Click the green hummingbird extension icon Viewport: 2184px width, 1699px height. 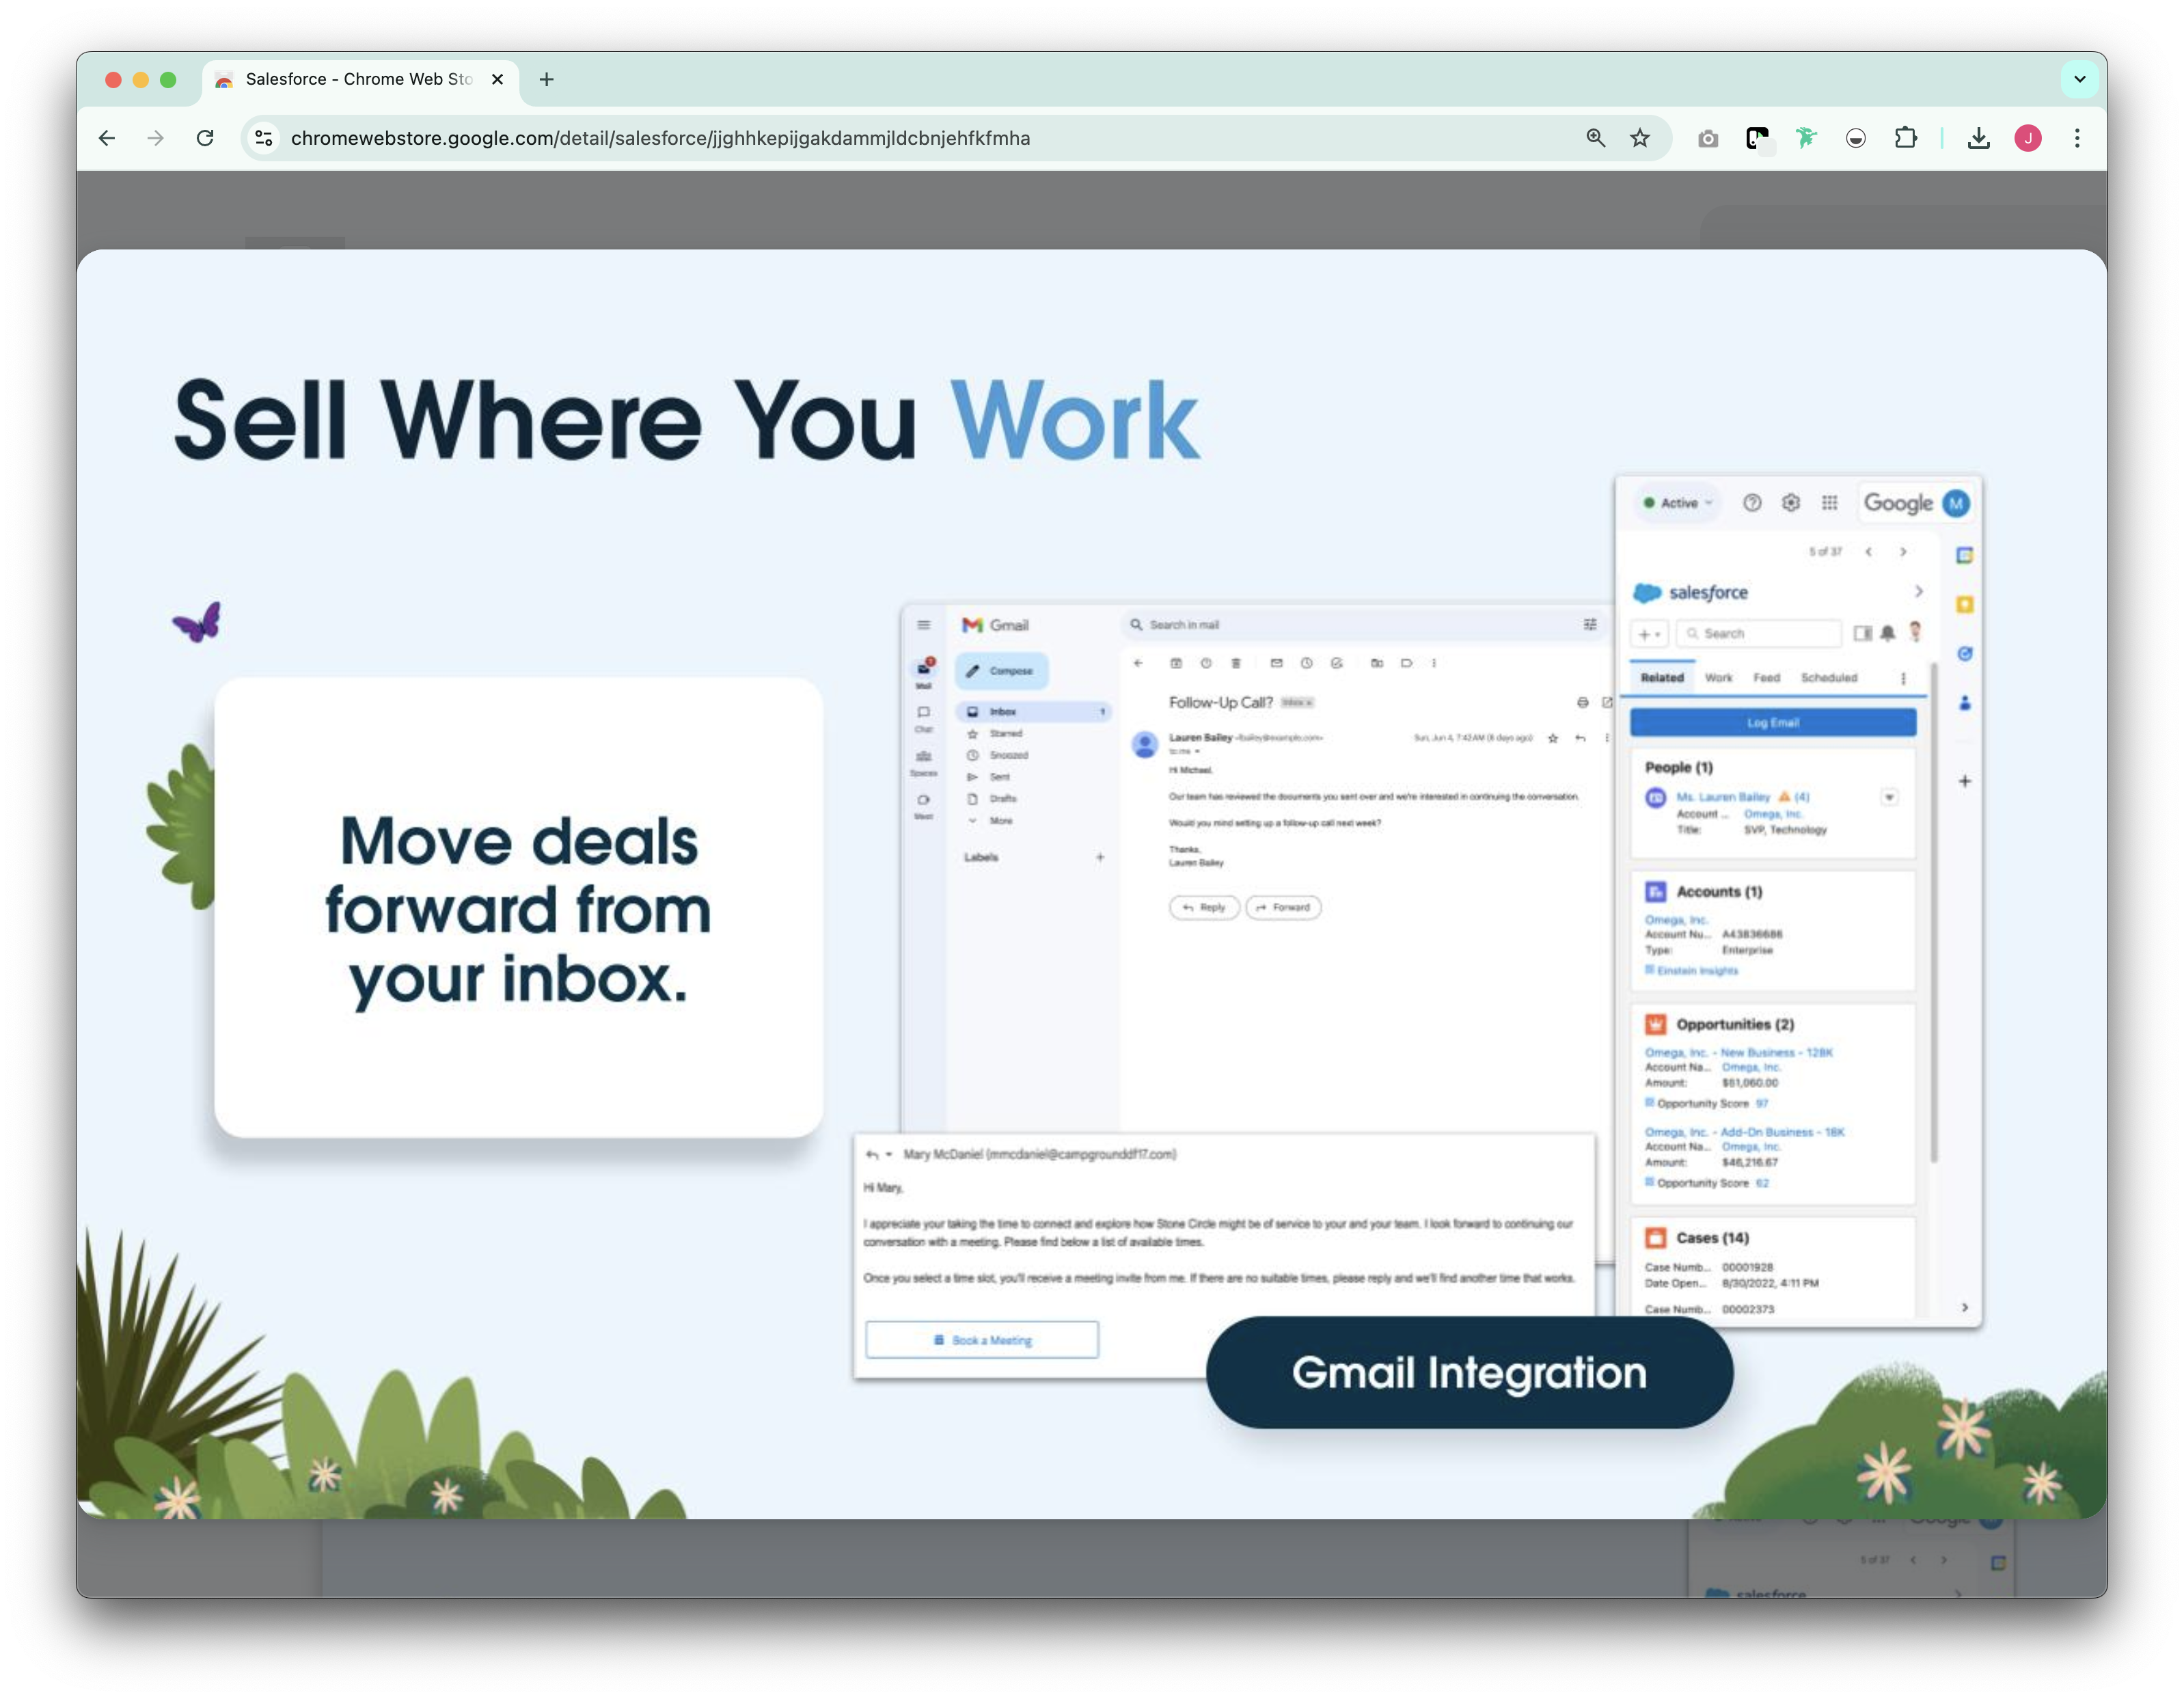click(x=1806, y=138)
